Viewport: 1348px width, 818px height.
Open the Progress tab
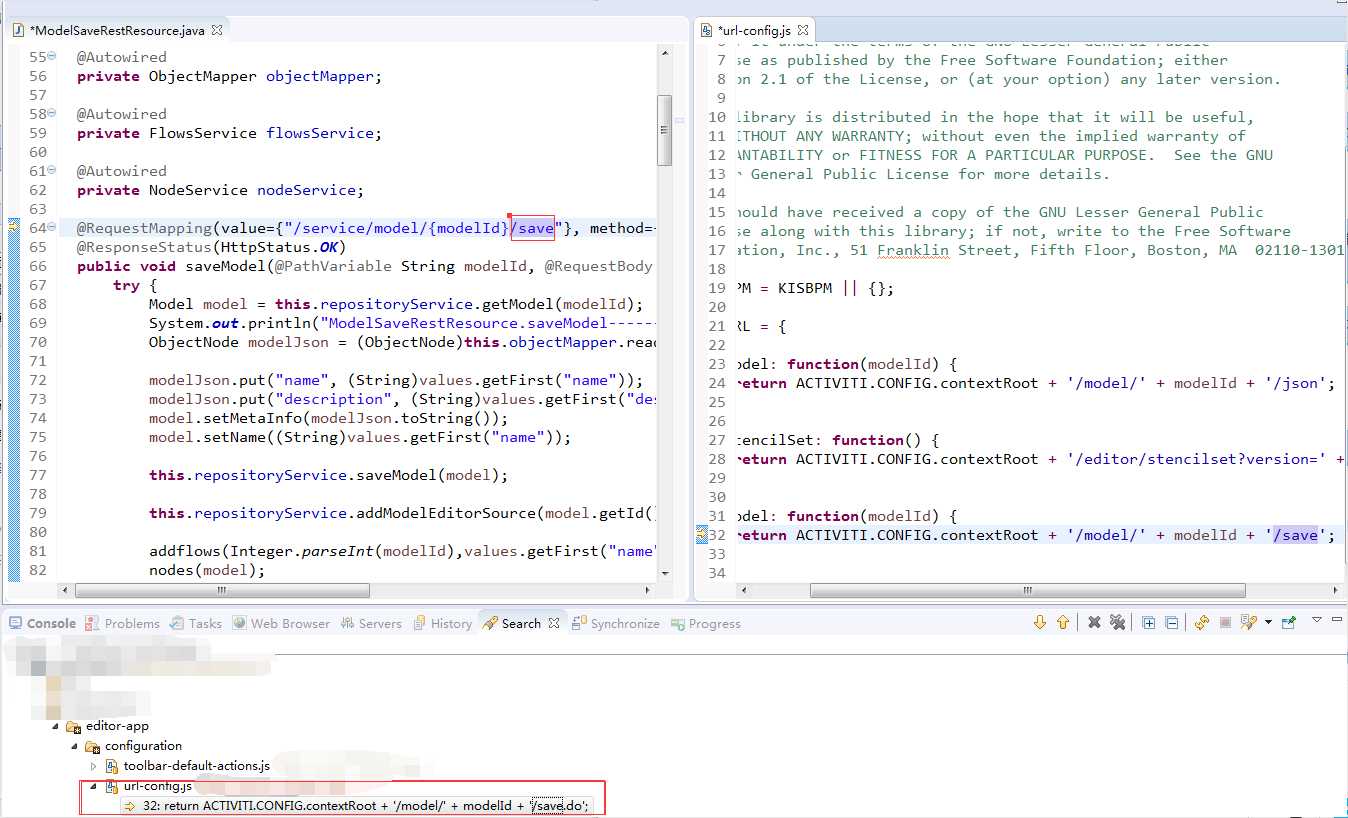tap(705, 623)
